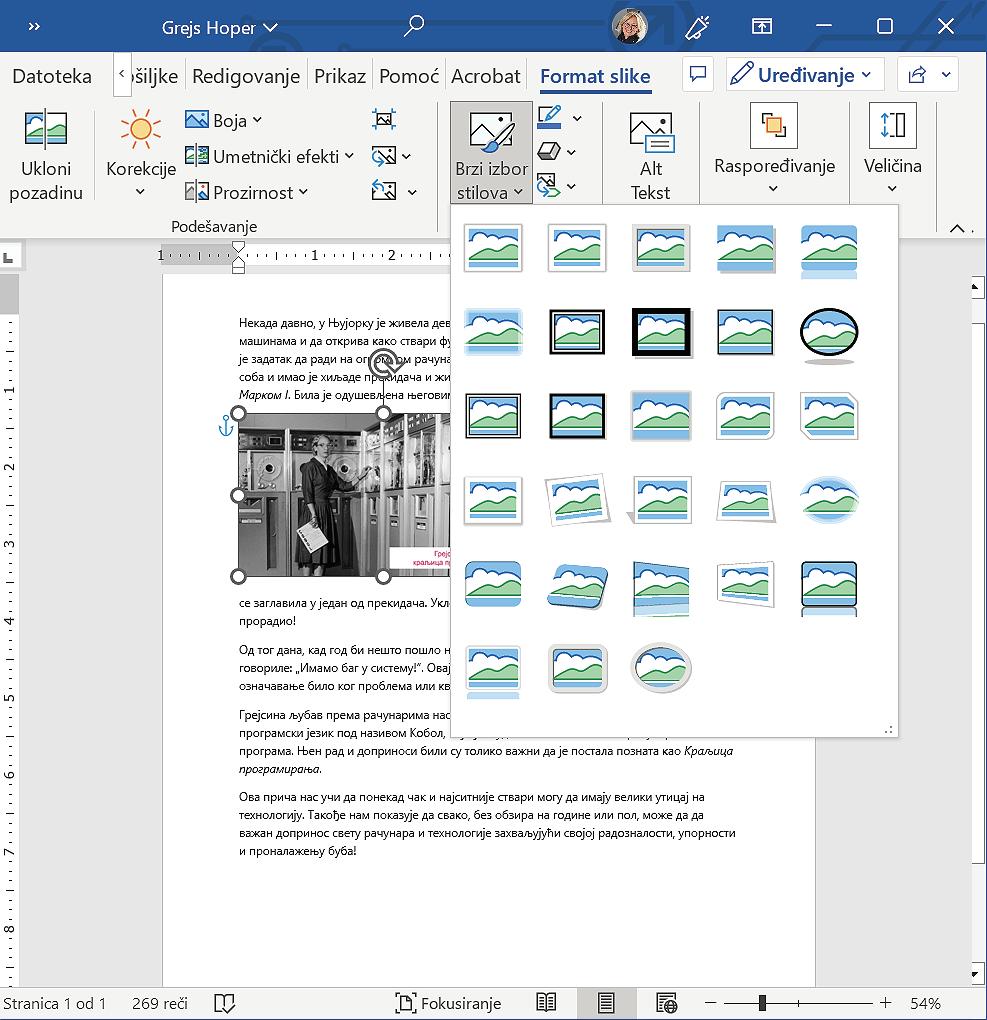The image size is (987, 1020).
Task: Switch to Web Layout view in status bar
Action: [666, 1003]
